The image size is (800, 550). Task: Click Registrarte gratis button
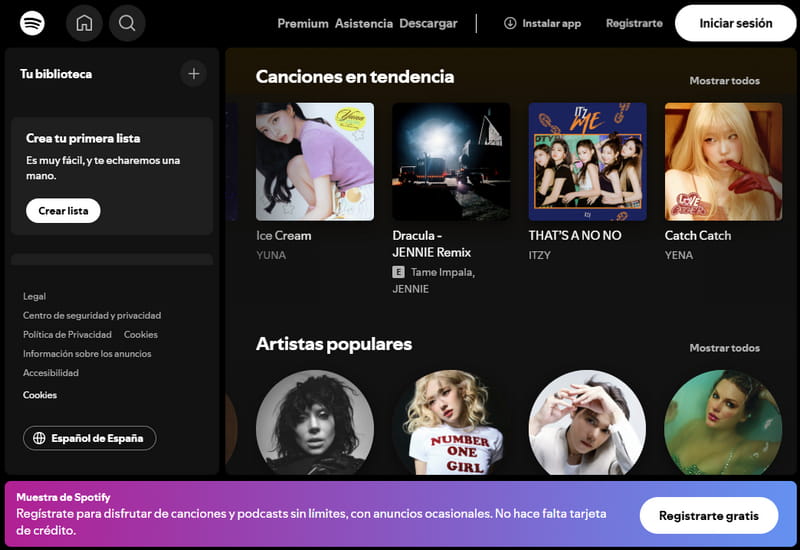(x=709, y=515)
